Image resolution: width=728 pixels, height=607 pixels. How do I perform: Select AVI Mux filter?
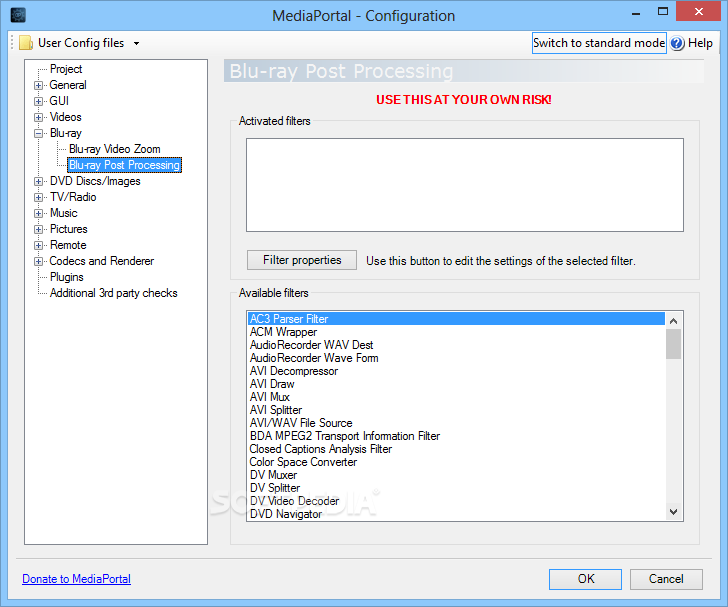coord(456,397)
